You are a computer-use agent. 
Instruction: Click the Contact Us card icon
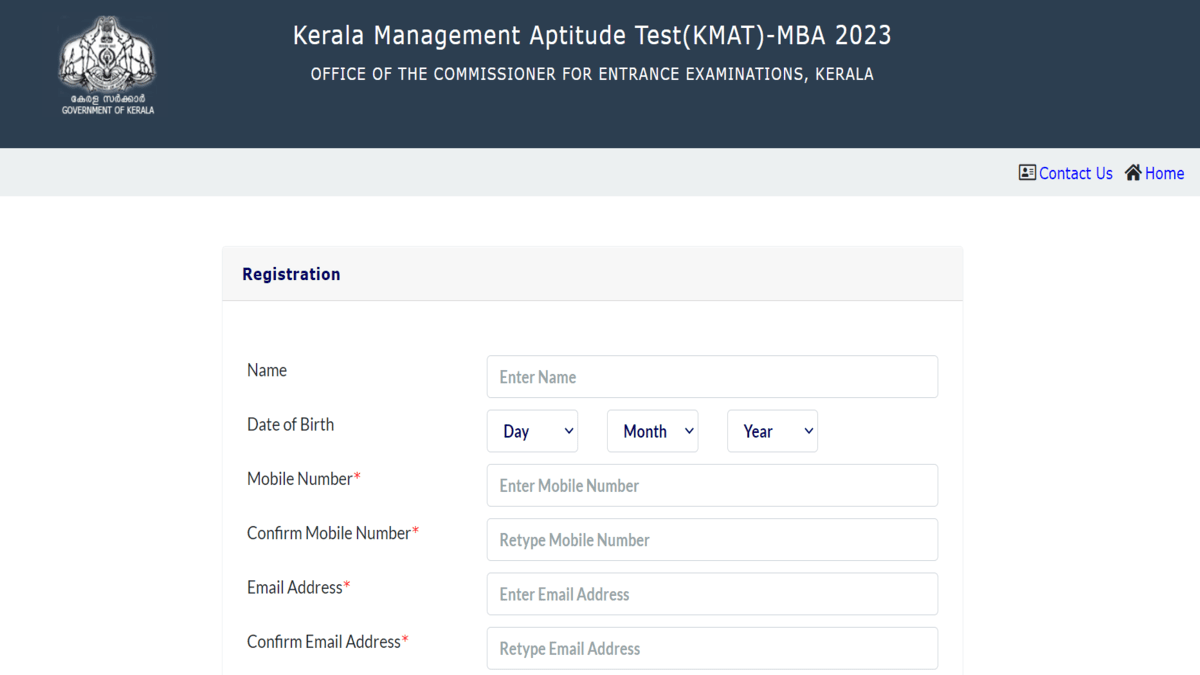1027,172
